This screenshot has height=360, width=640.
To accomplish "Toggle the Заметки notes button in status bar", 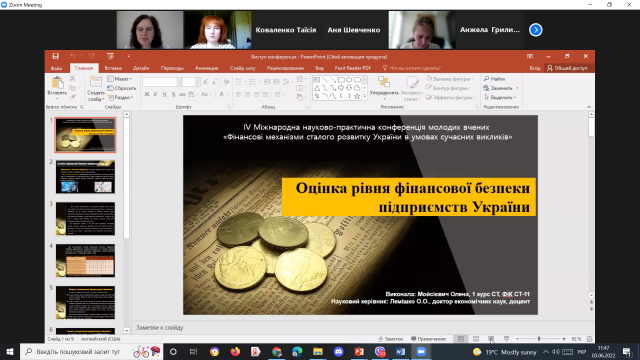I will [x=391, y=339].
